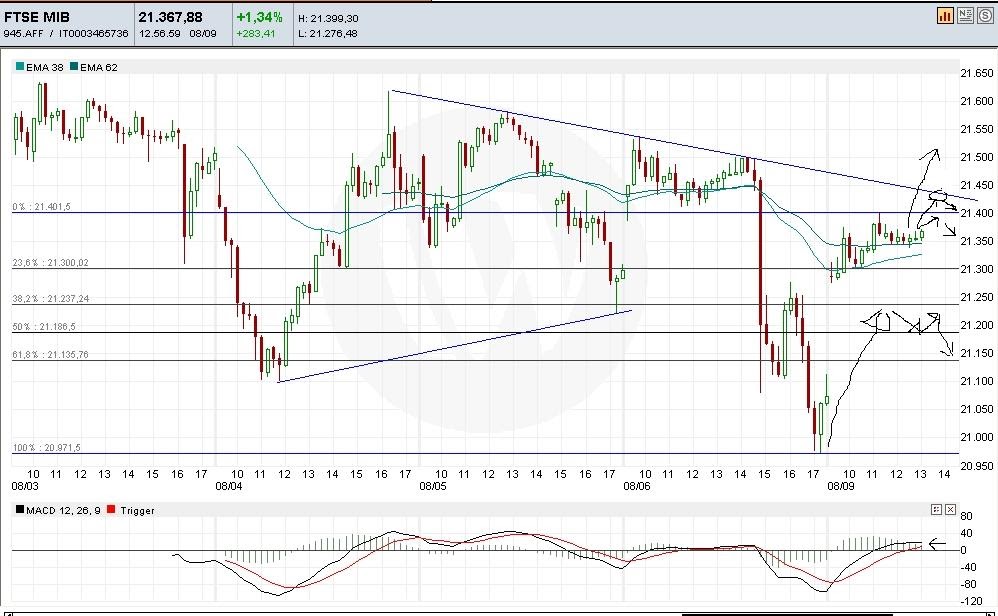Click the 100% : 20.971,5 Fibonacci label
This screenshot has width=998, height=616.
pyautogui.click(x=46, y=448)
